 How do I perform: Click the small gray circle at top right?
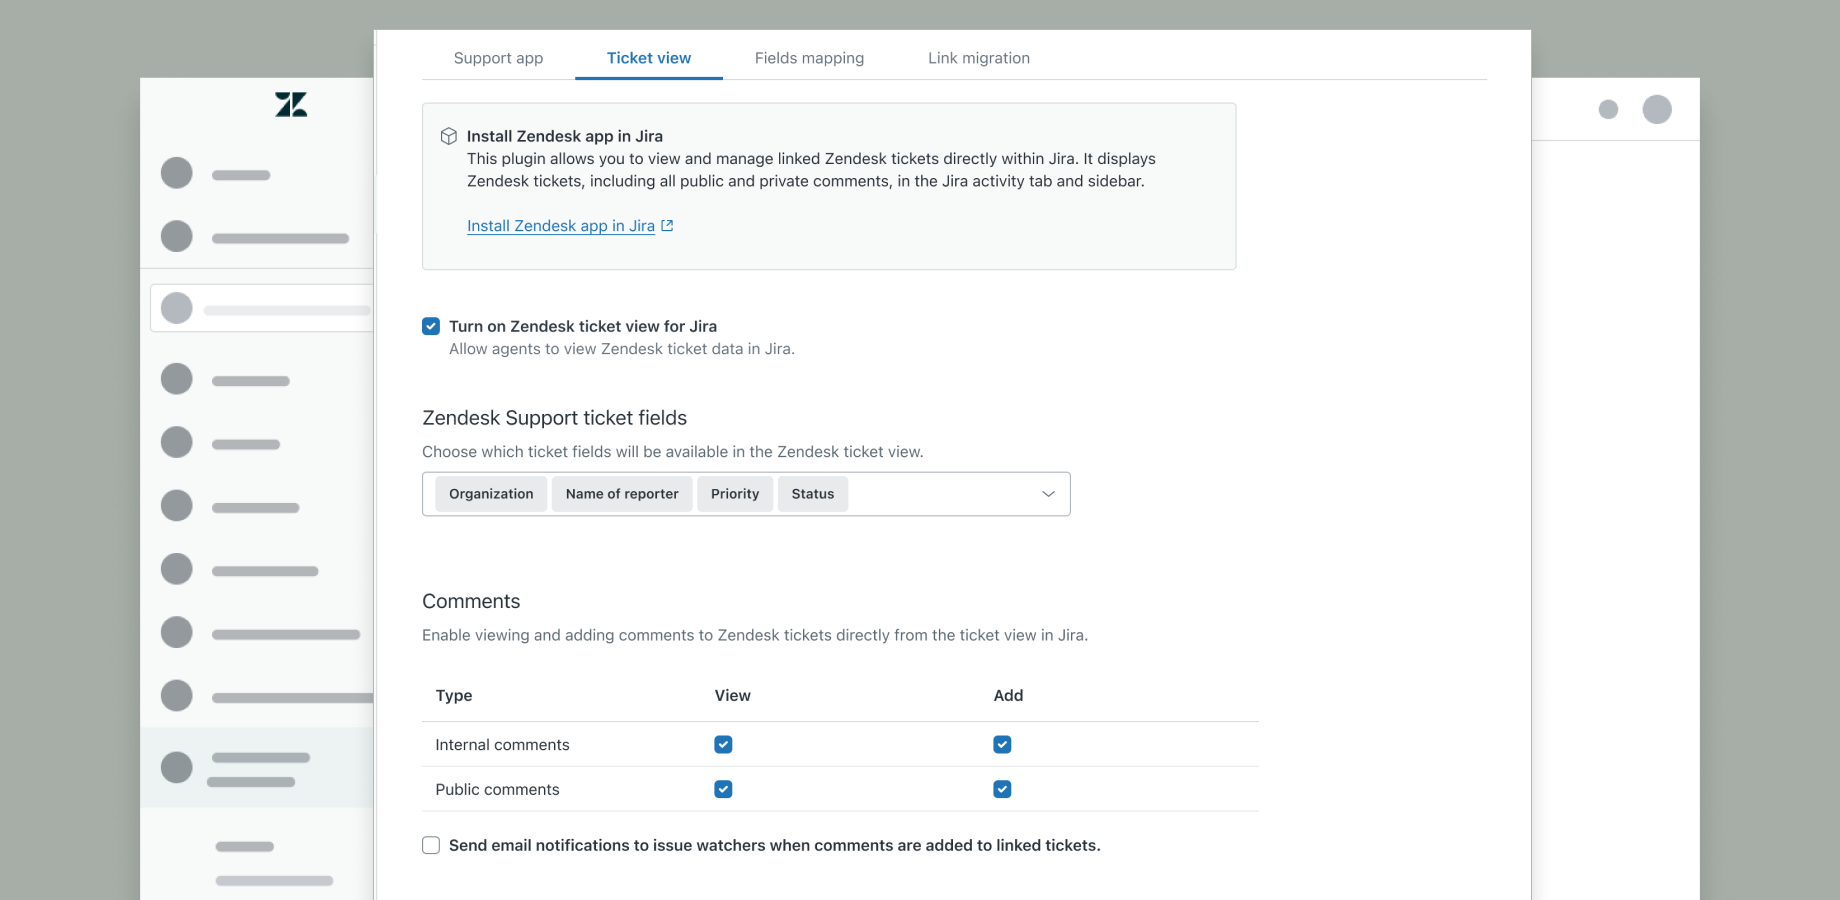click(x=1608, y=109)
